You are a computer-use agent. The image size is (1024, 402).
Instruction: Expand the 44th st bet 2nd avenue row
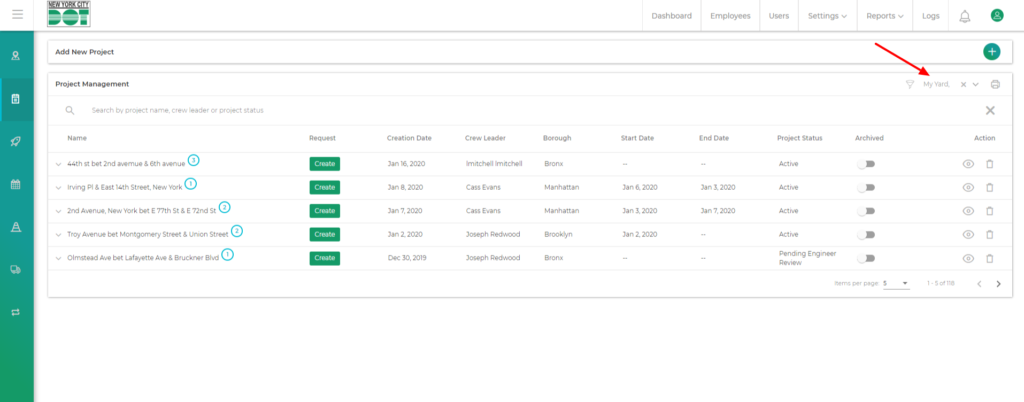point(58,163)
